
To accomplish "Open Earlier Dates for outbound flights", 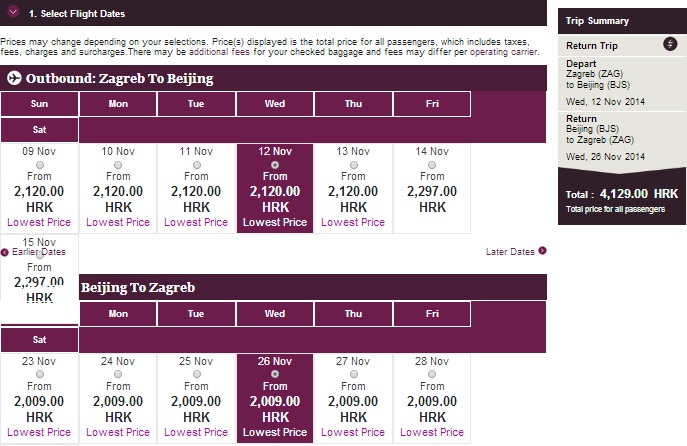I will (38, 252).
